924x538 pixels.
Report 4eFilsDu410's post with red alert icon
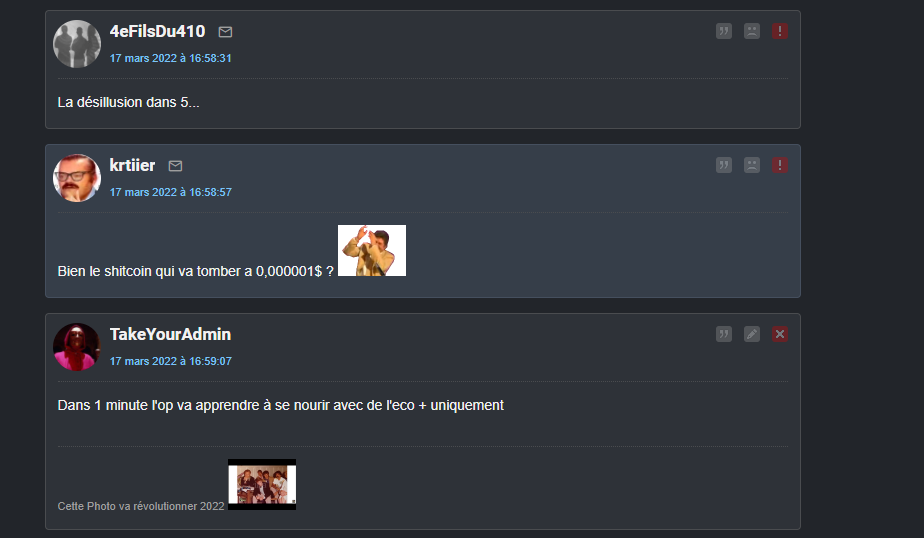[780, 31]
